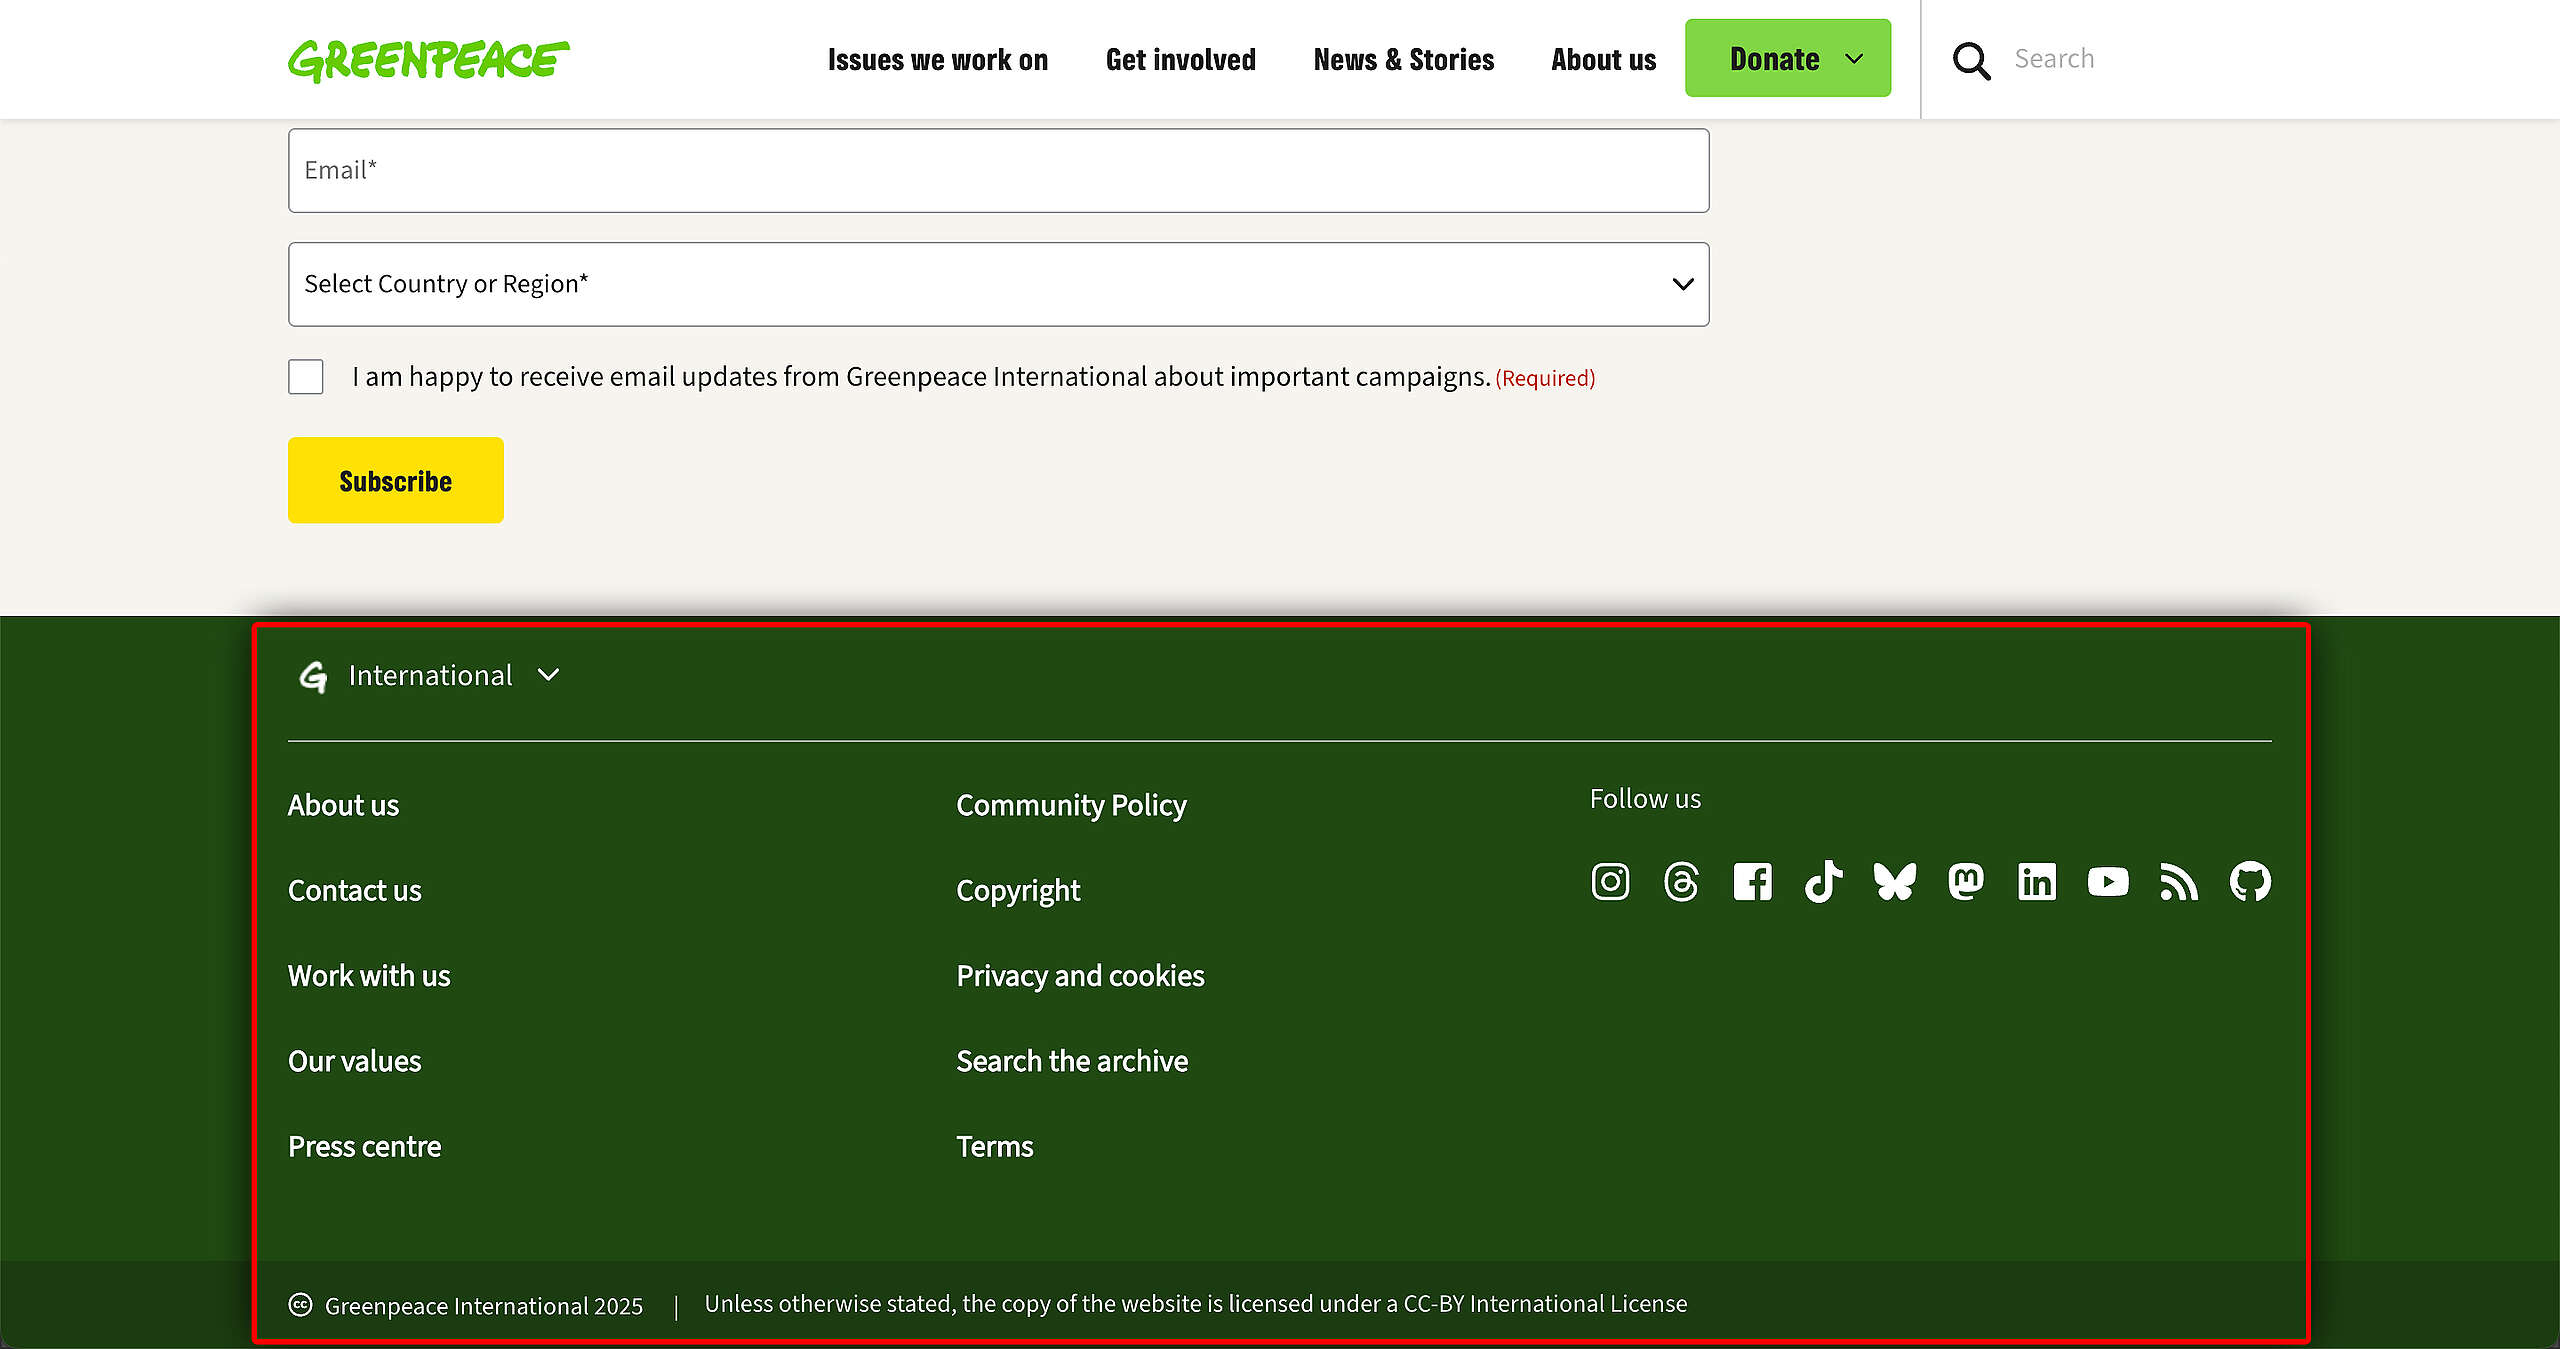The image size is (2560, 1349).
Task: Open Privacy and cookies link
Action: (x=1080, y=976)
